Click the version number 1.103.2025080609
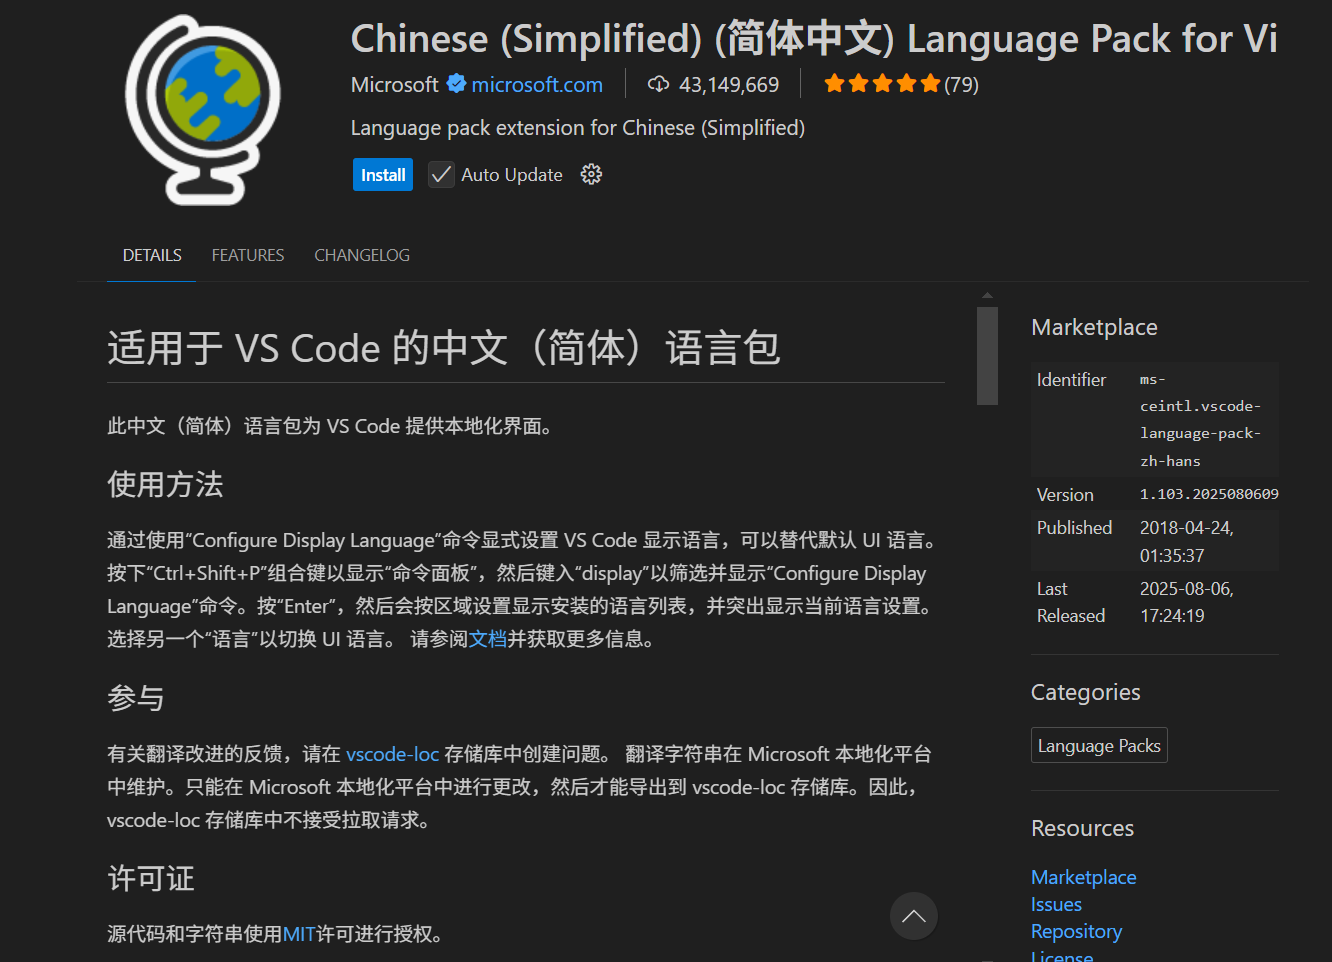Viewport: 1332px width, 962px height. click(1209, 494)
